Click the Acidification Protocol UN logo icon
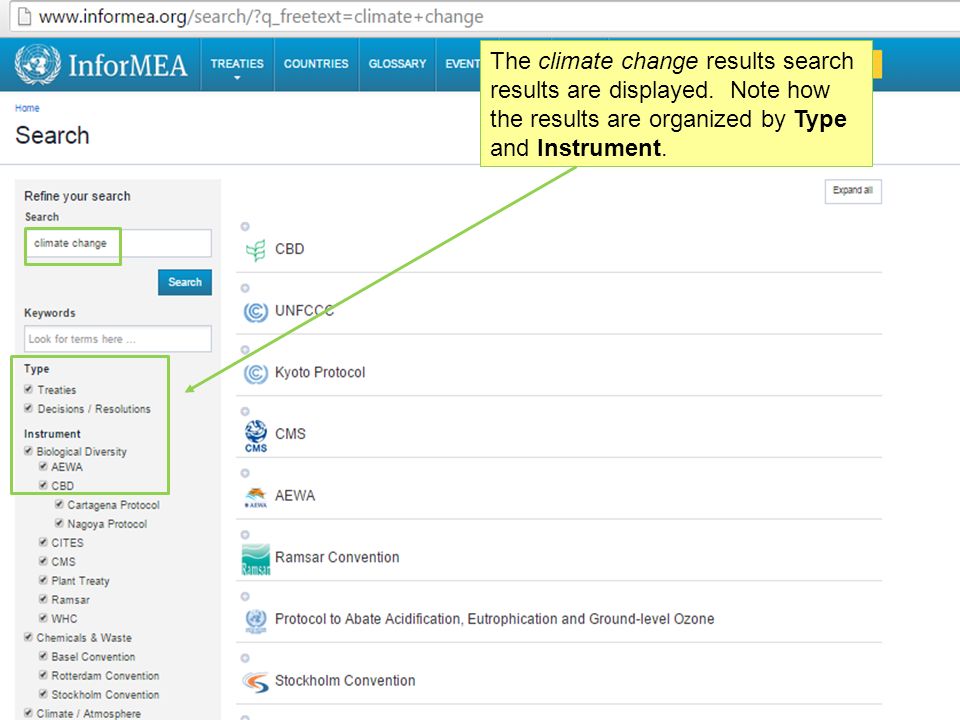960x720 pixels. 255,621
